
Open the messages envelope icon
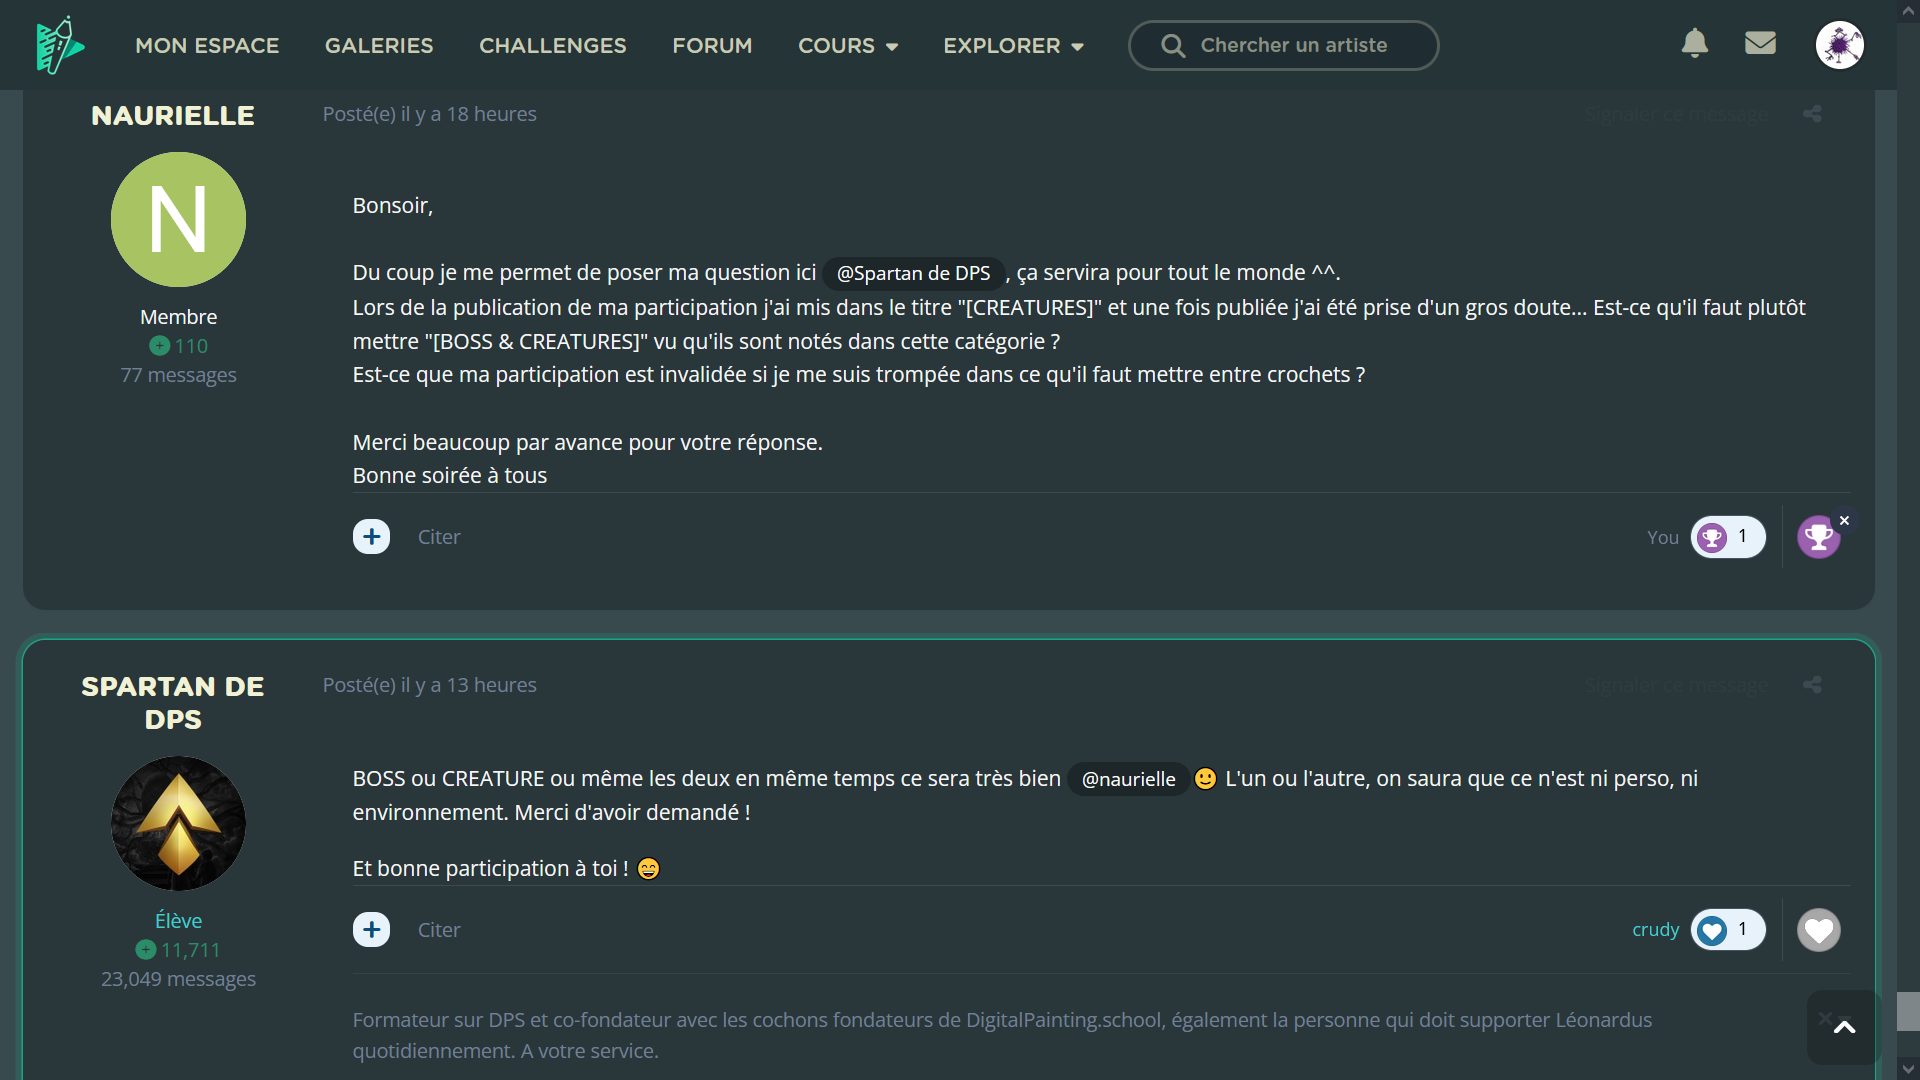click(x=1760, y=43)
